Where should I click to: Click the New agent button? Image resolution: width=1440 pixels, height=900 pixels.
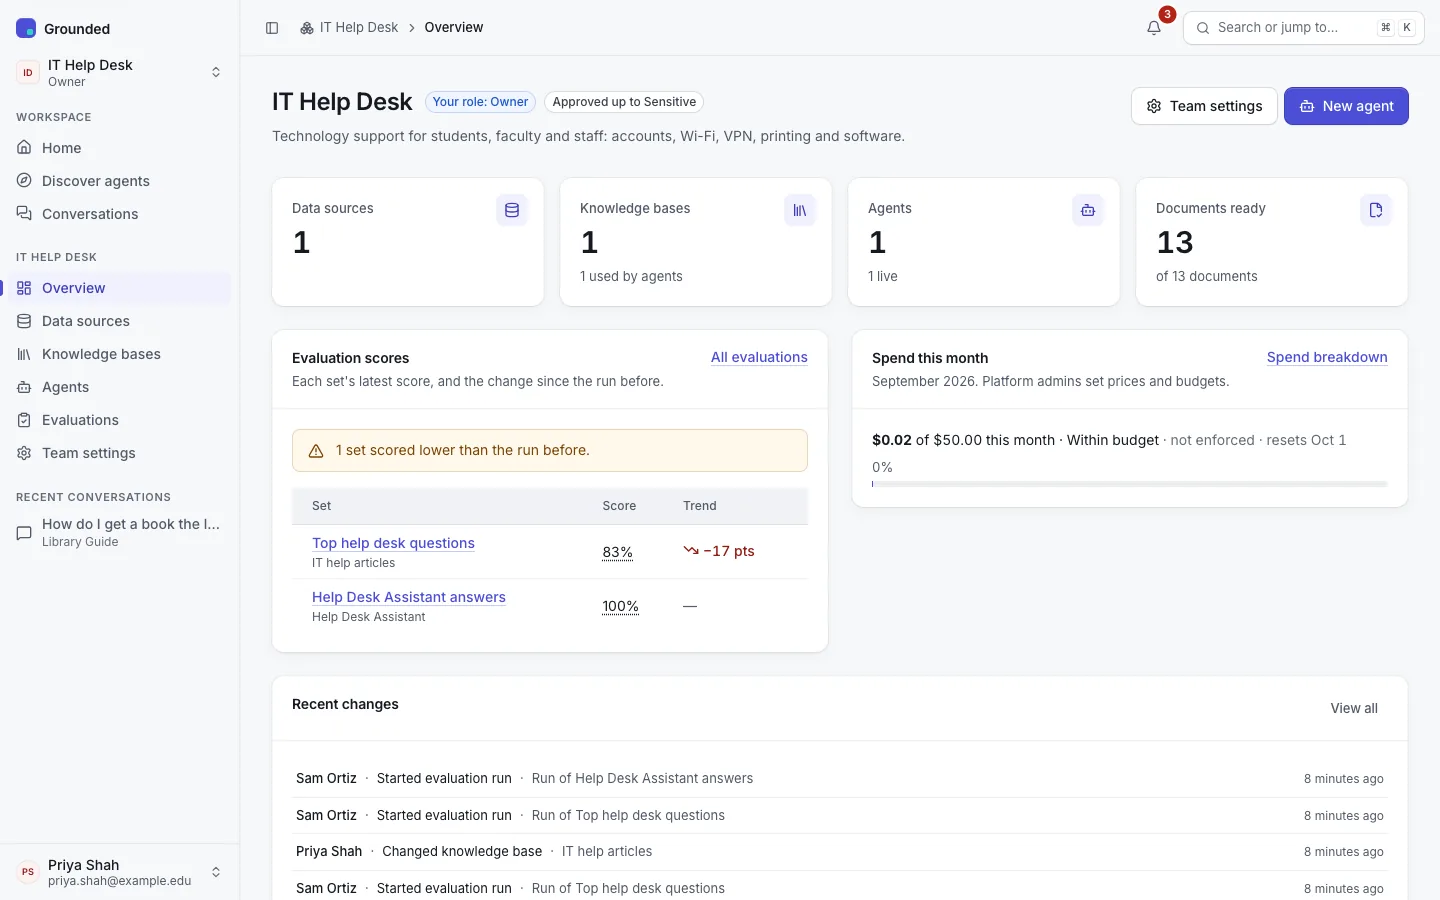1346,106
